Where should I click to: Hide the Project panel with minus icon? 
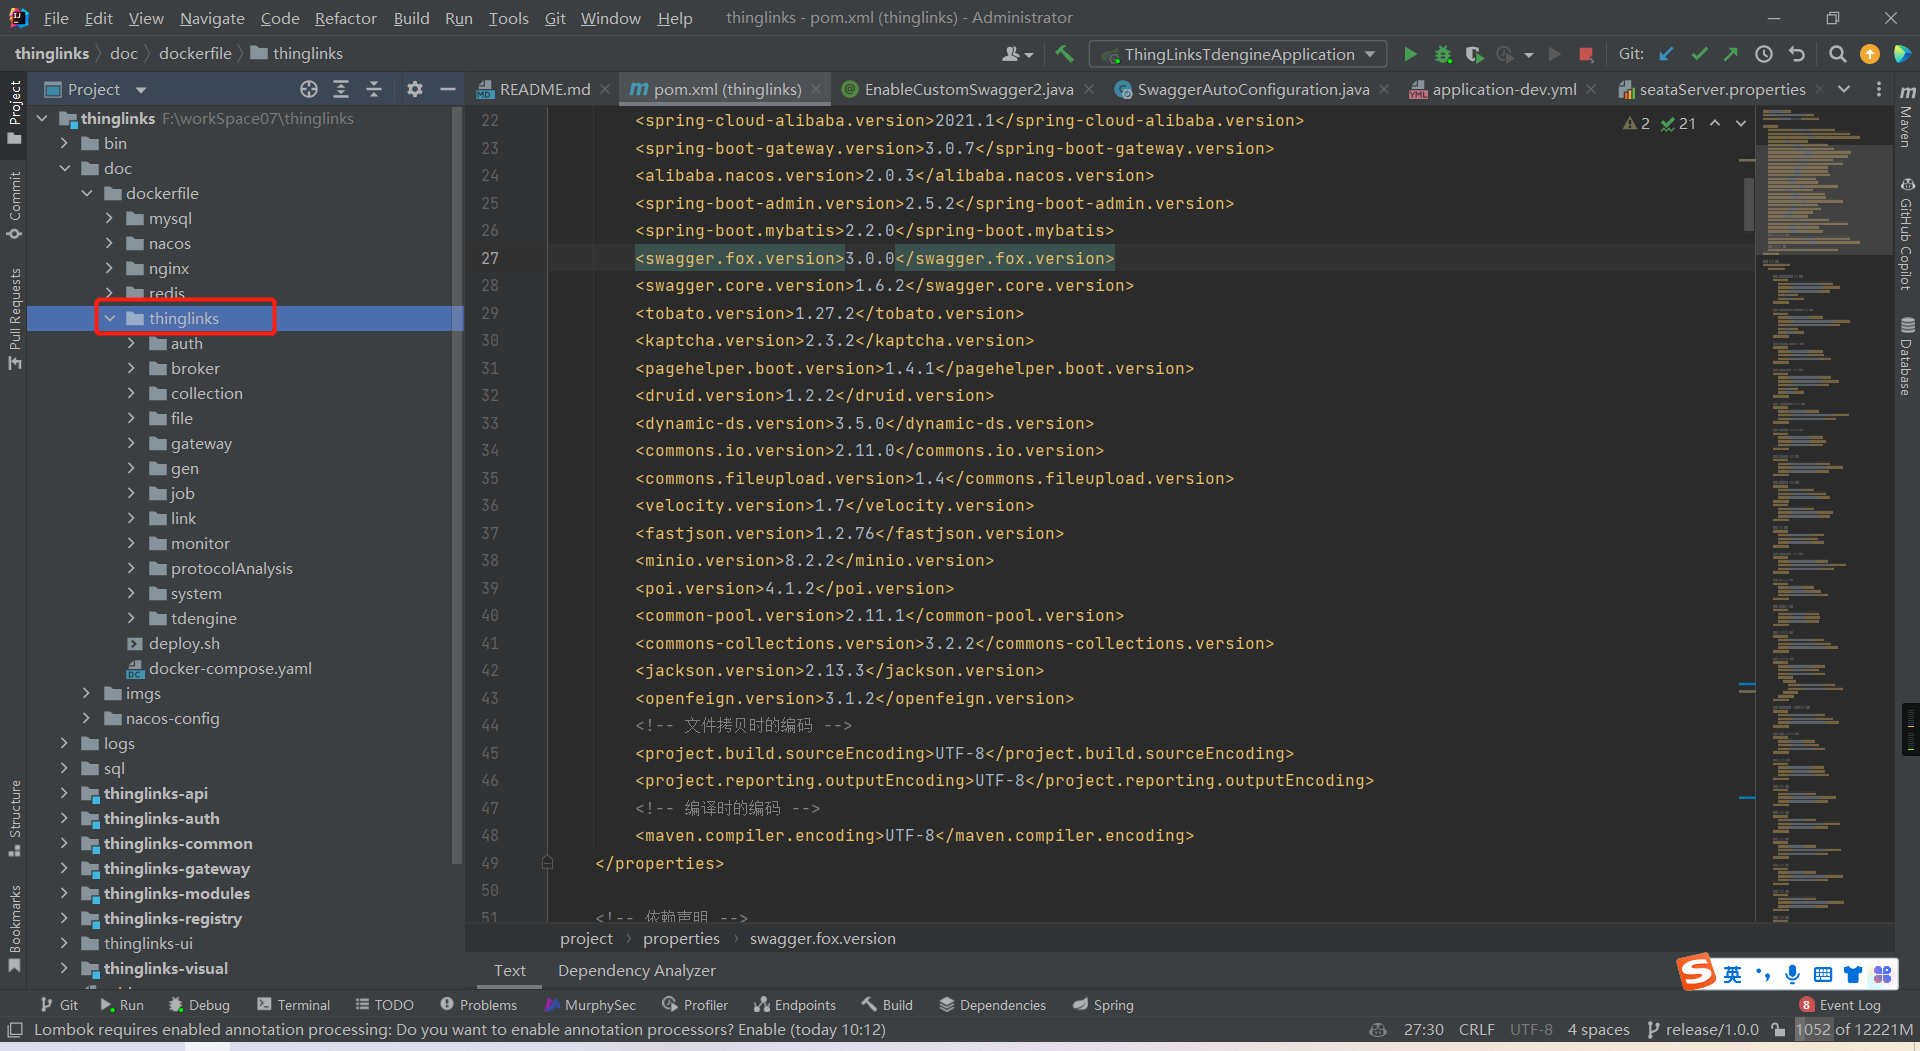(x=448, y=89)
